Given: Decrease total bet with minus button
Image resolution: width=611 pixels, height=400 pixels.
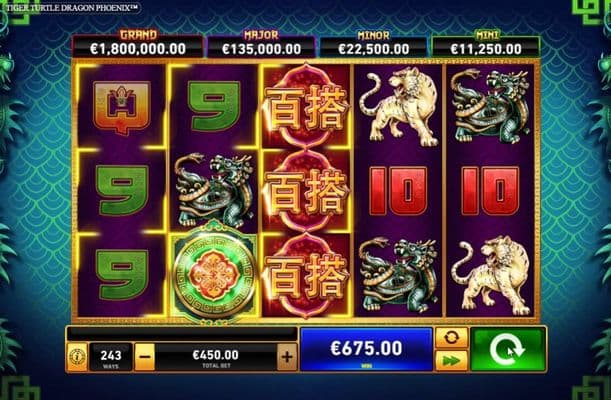Looking at the screenshot, I should point(145,356).
